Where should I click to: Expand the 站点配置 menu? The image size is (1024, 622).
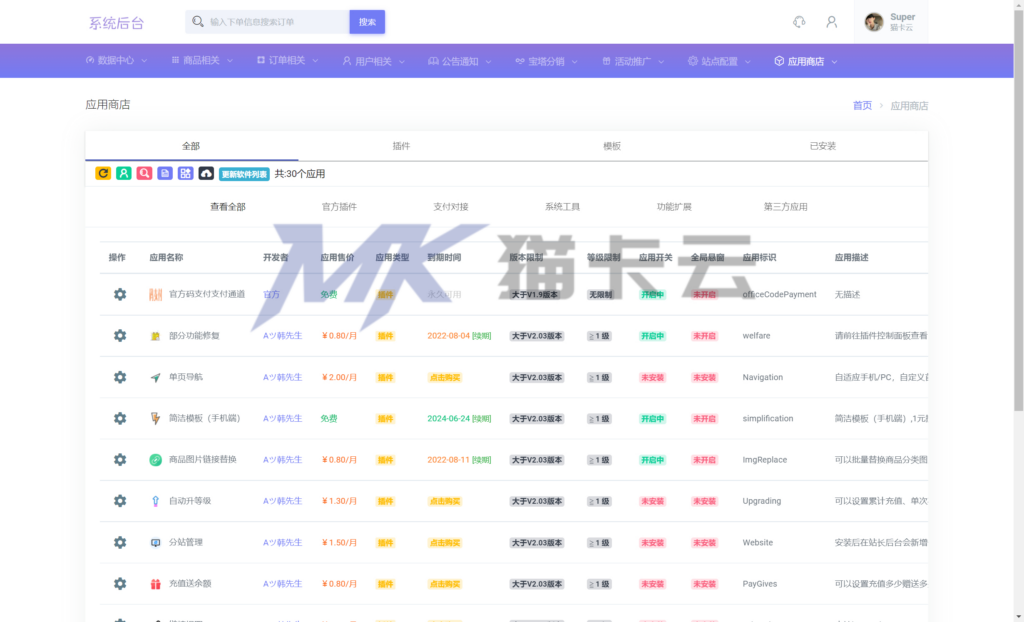[x=719, y=61]
